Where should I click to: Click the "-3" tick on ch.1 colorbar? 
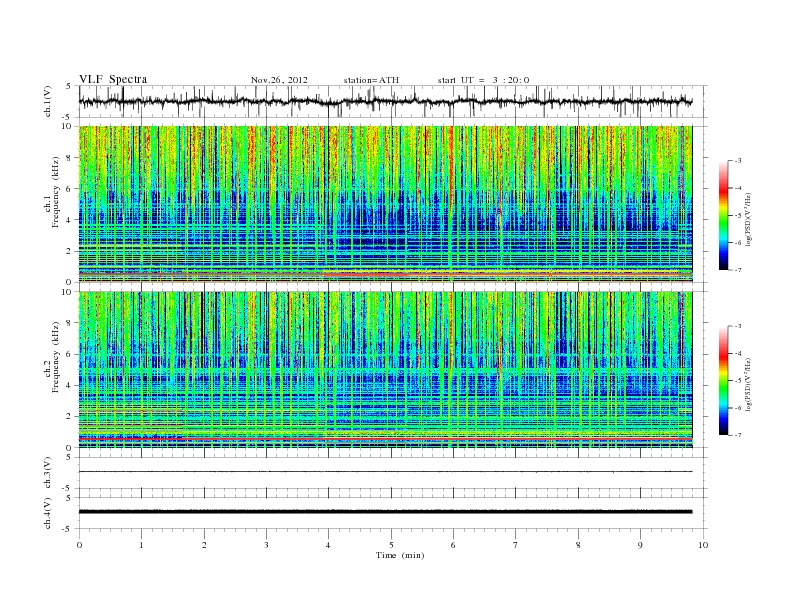[x=738, y=161]
